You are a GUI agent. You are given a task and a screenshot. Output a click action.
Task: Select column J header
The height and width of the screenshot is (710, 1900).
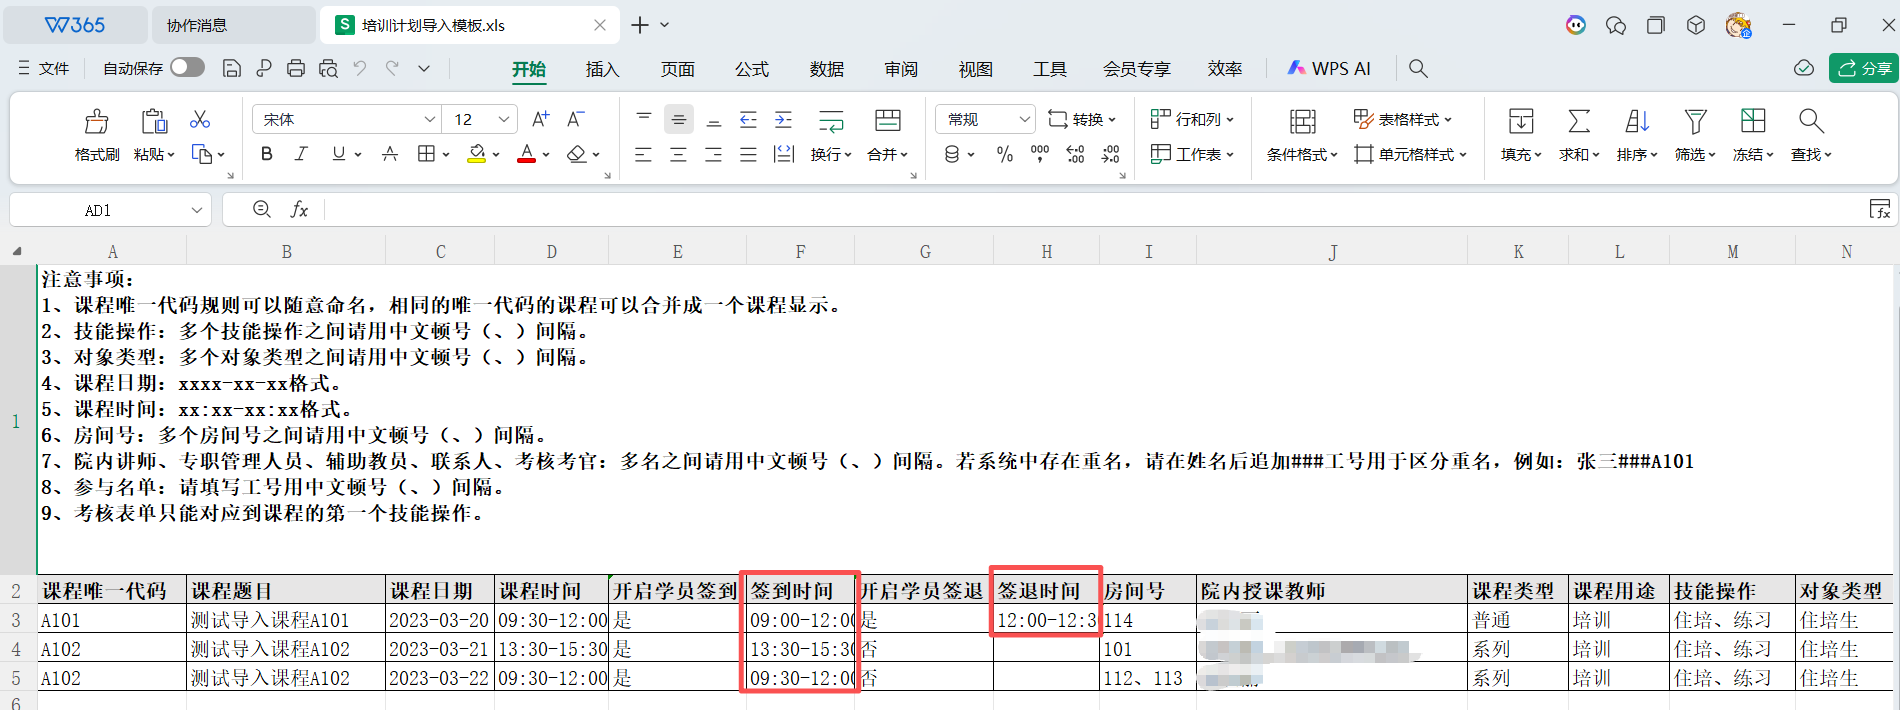point(1332,252)
